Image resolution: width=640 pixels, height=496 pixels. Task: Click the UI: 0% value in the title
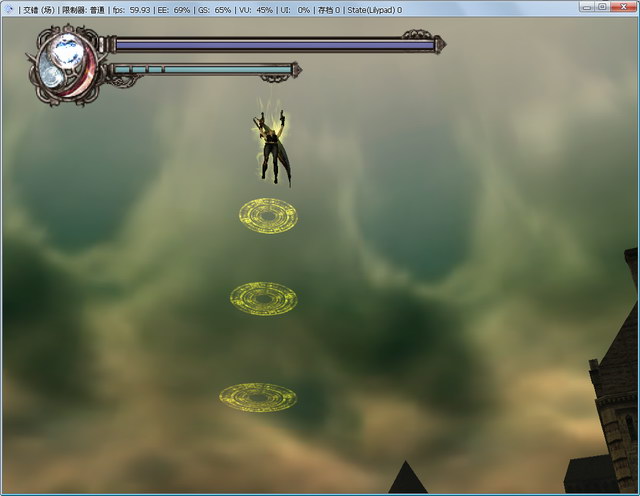coord(295,10)
